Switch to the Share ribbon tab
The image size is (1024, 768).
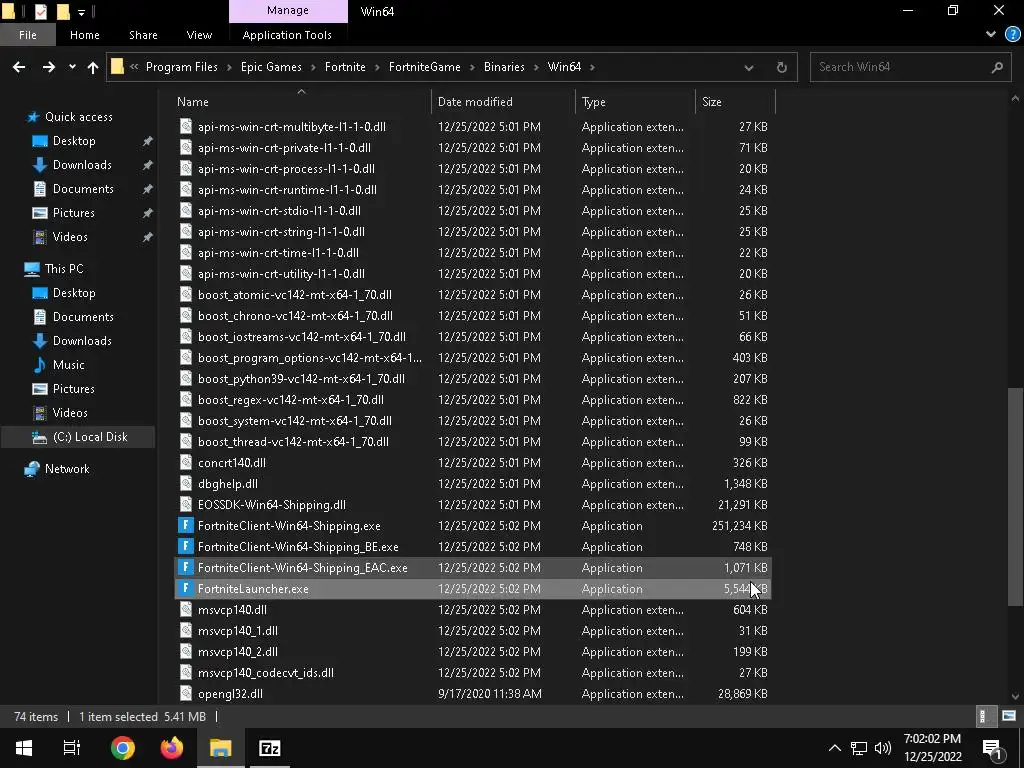click(143, 35)
